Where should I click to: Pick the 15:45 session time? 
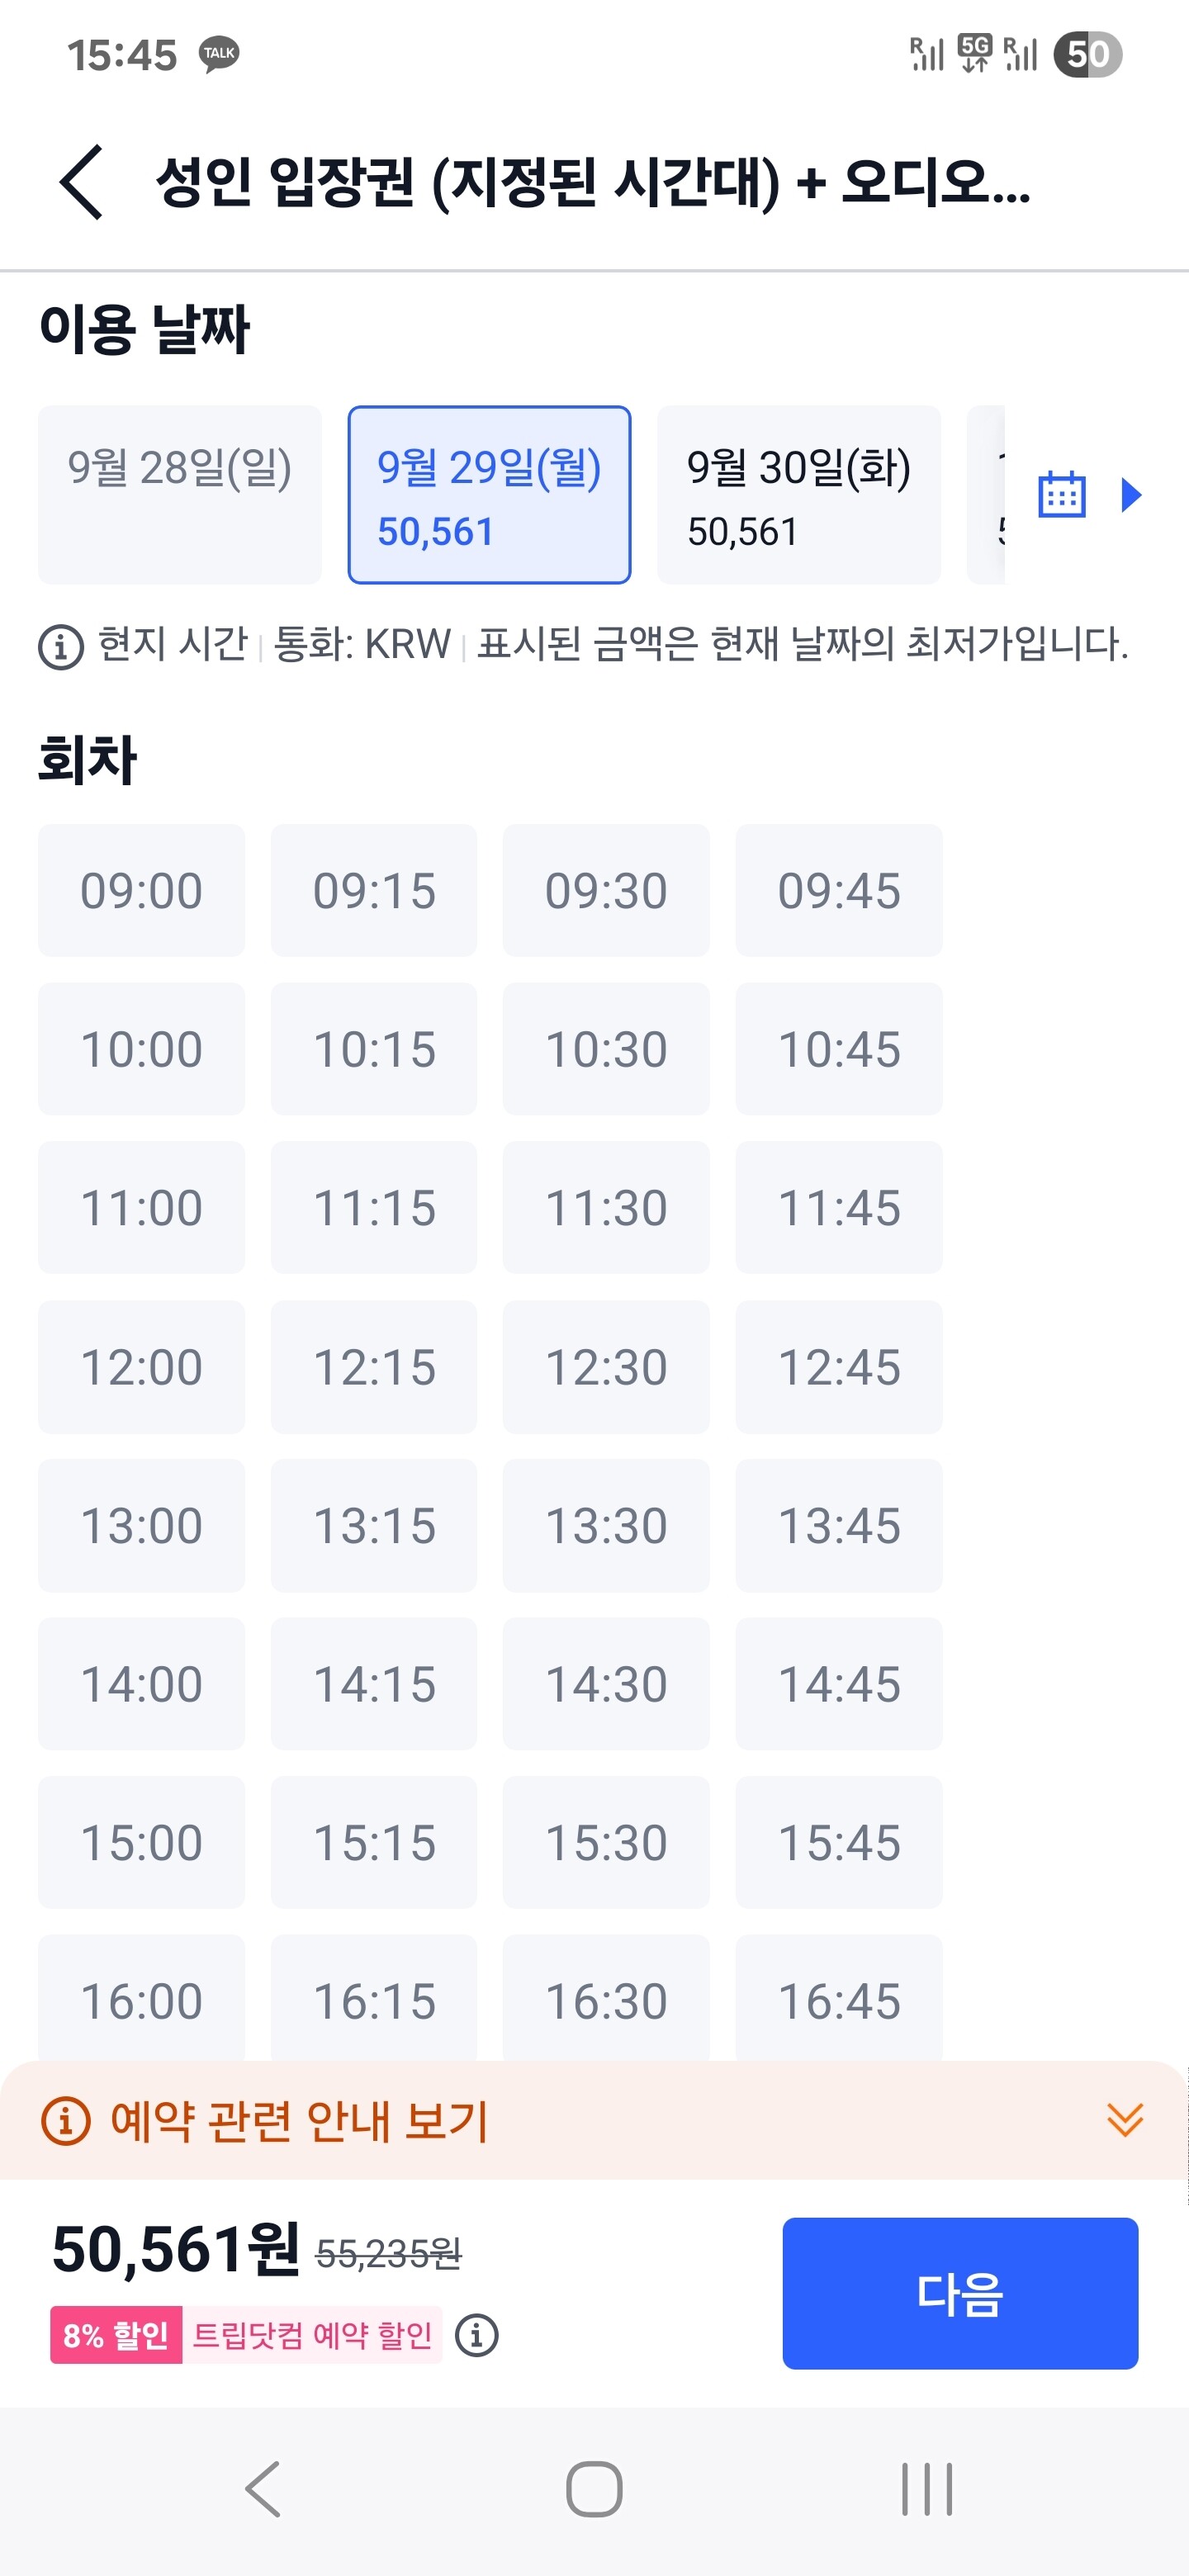(839, 1842)
